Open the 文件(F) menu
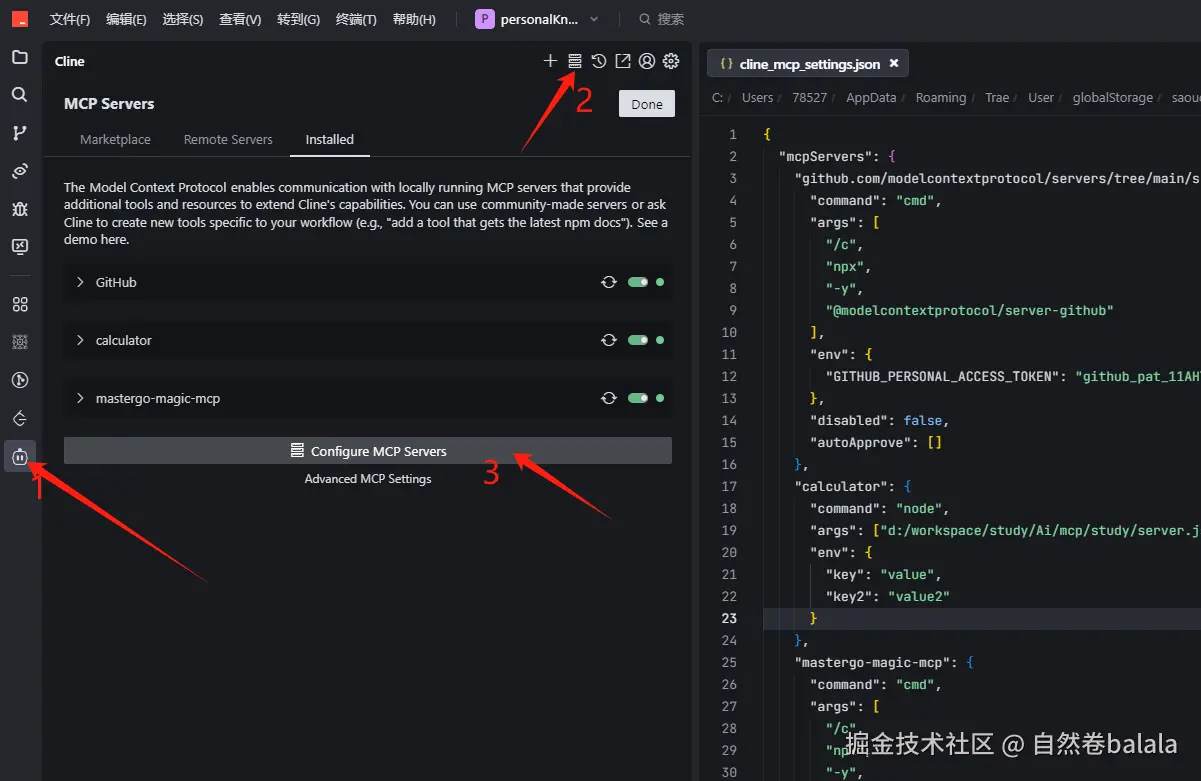 tap(70, 19)
